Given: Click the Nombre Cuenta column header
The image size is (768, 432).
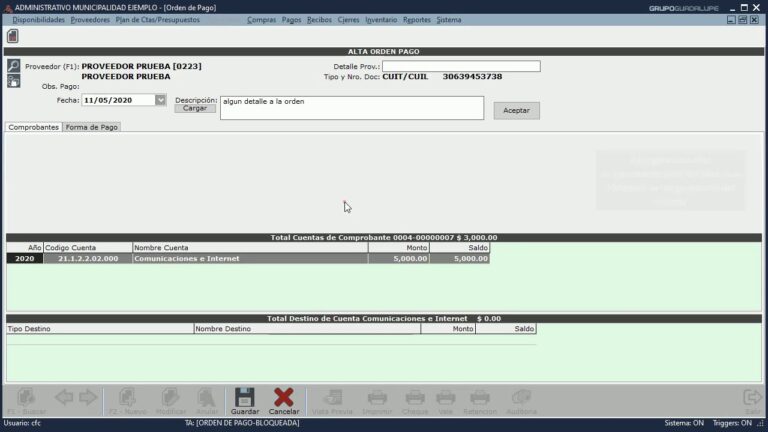Looking at the screenshot, I should (250, 248).
